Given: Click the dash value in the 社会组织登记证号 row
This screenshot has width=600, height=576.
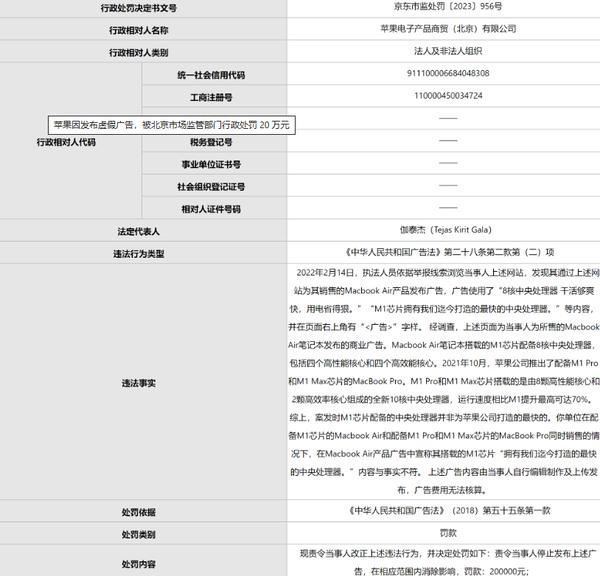Looking at the screenshot, I should click(448, 185).
